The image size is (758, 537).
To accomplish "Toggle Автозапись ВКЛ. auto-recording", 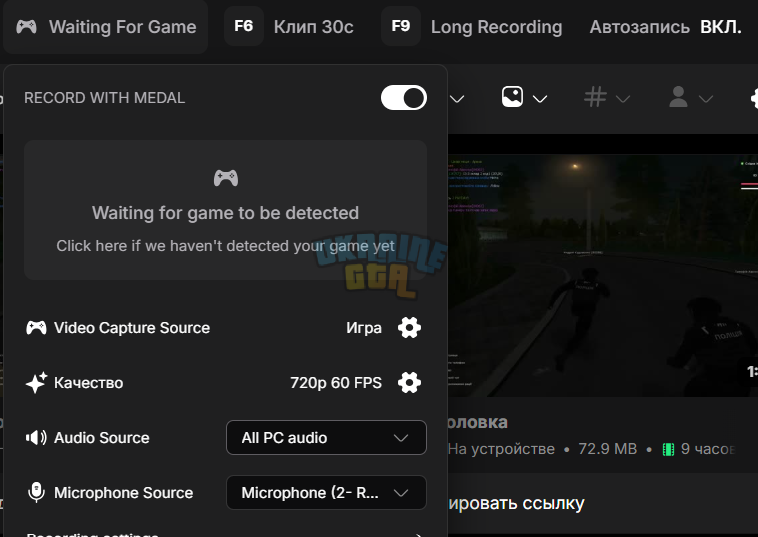I will (665, 27).
